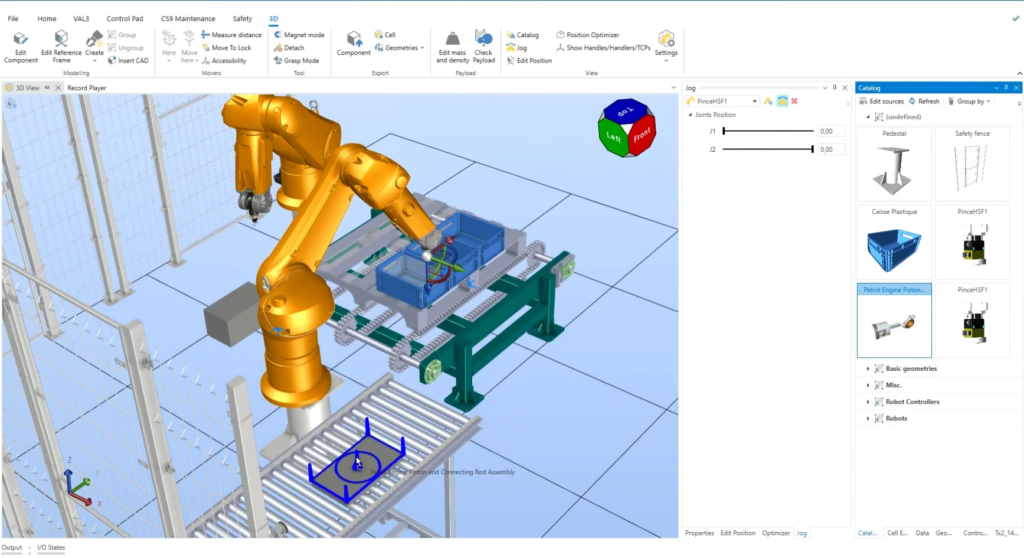Switch to the VAL3 ribbon tab

pyautogui.click(x=81, y=18)
